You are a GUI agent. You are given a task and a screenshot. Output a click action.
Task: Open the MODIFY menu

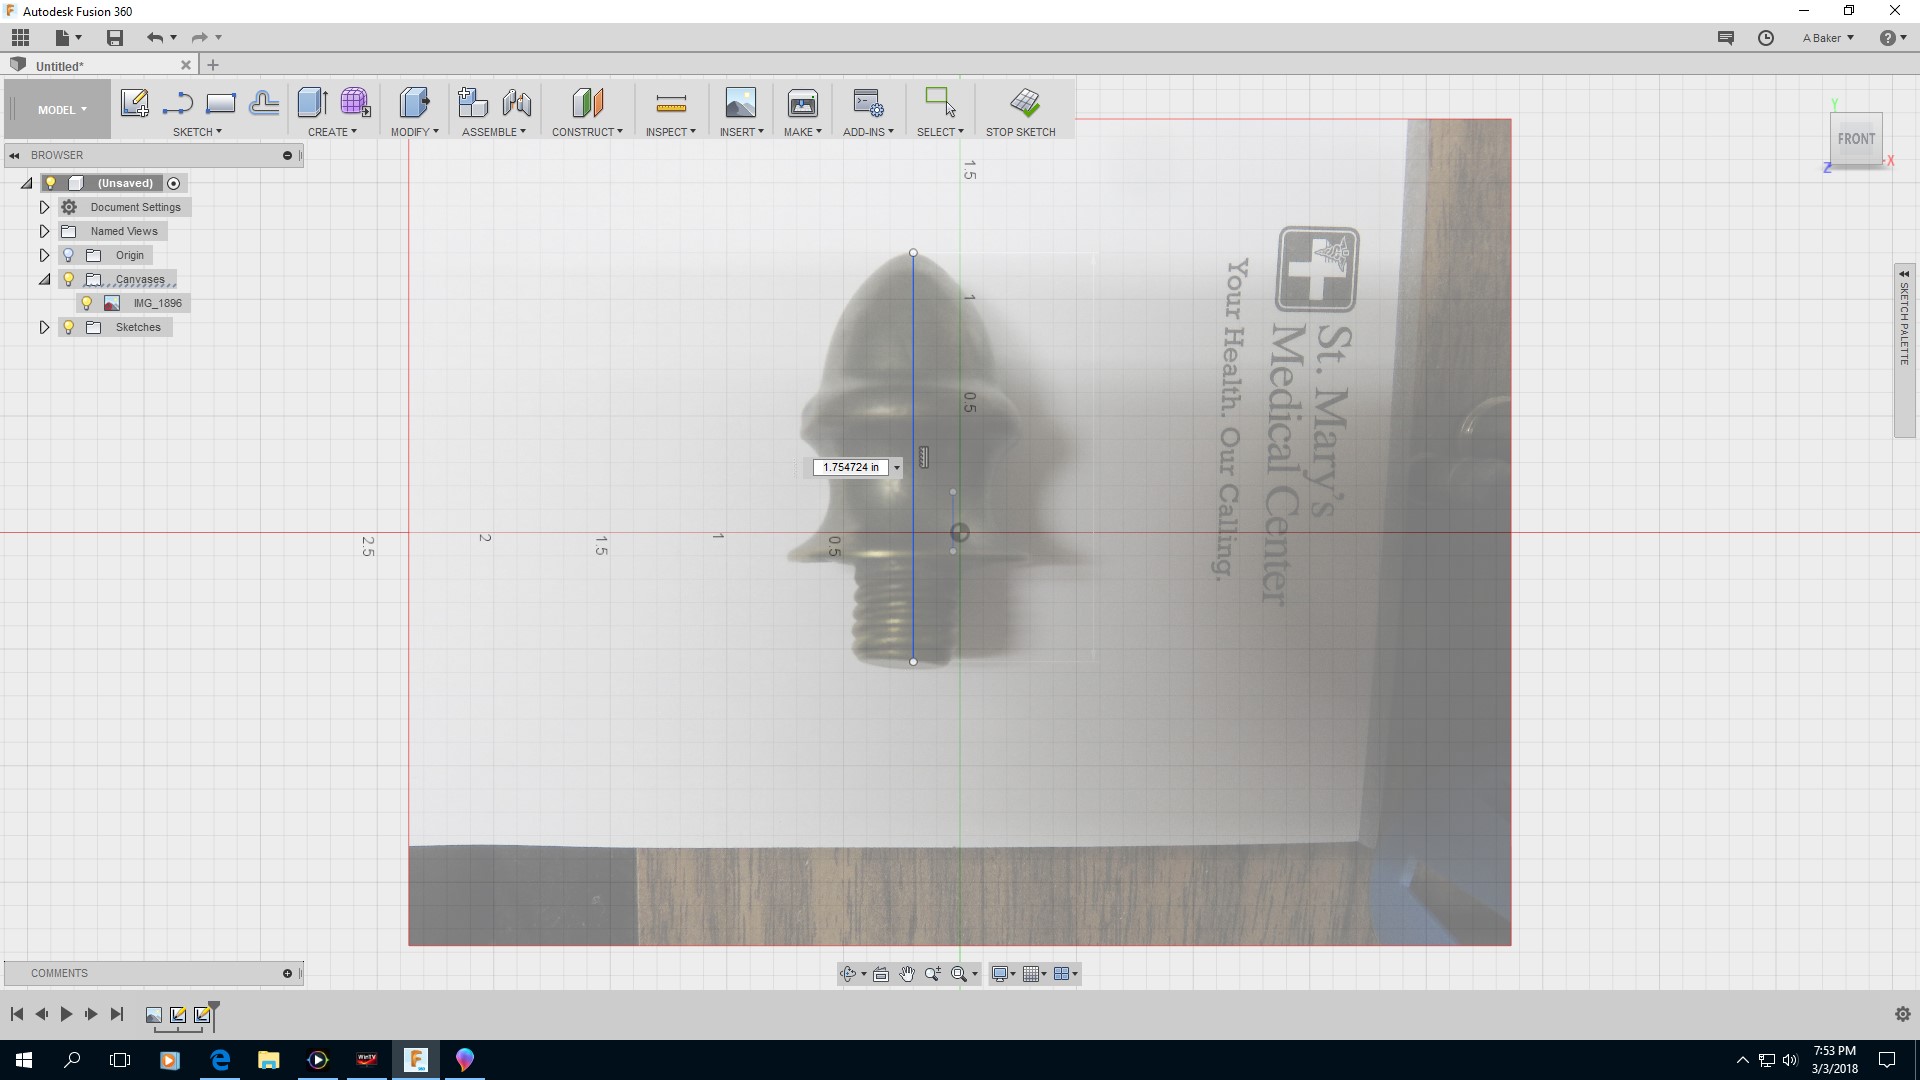point(414,132)
